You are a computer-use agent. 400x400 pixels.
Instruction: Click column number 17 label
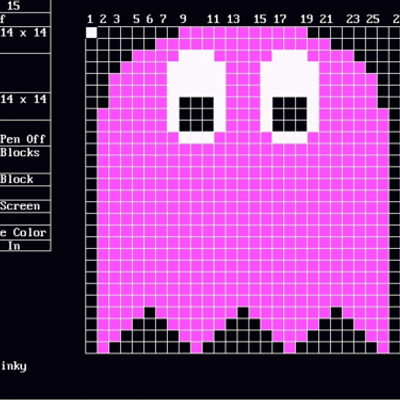(280, 19)
